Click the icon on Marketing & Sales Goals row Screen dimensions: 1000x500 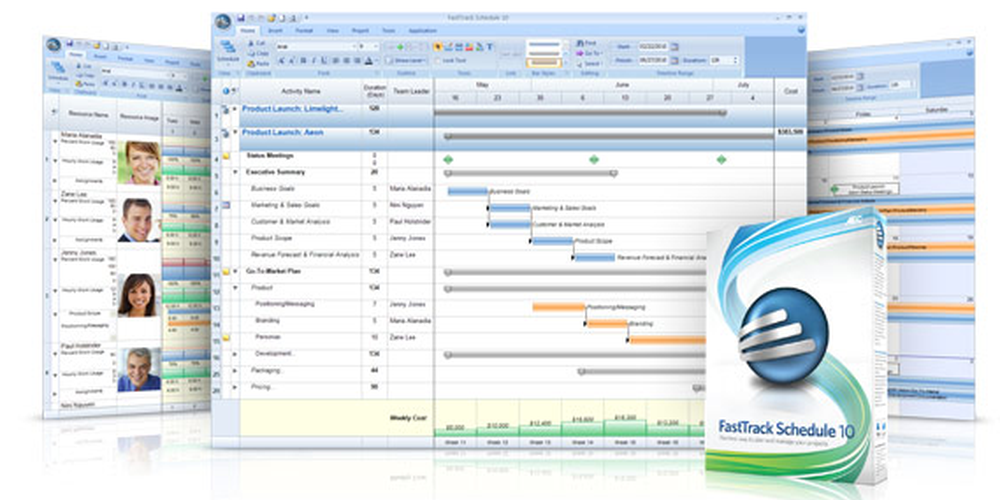tap(226, 205)
